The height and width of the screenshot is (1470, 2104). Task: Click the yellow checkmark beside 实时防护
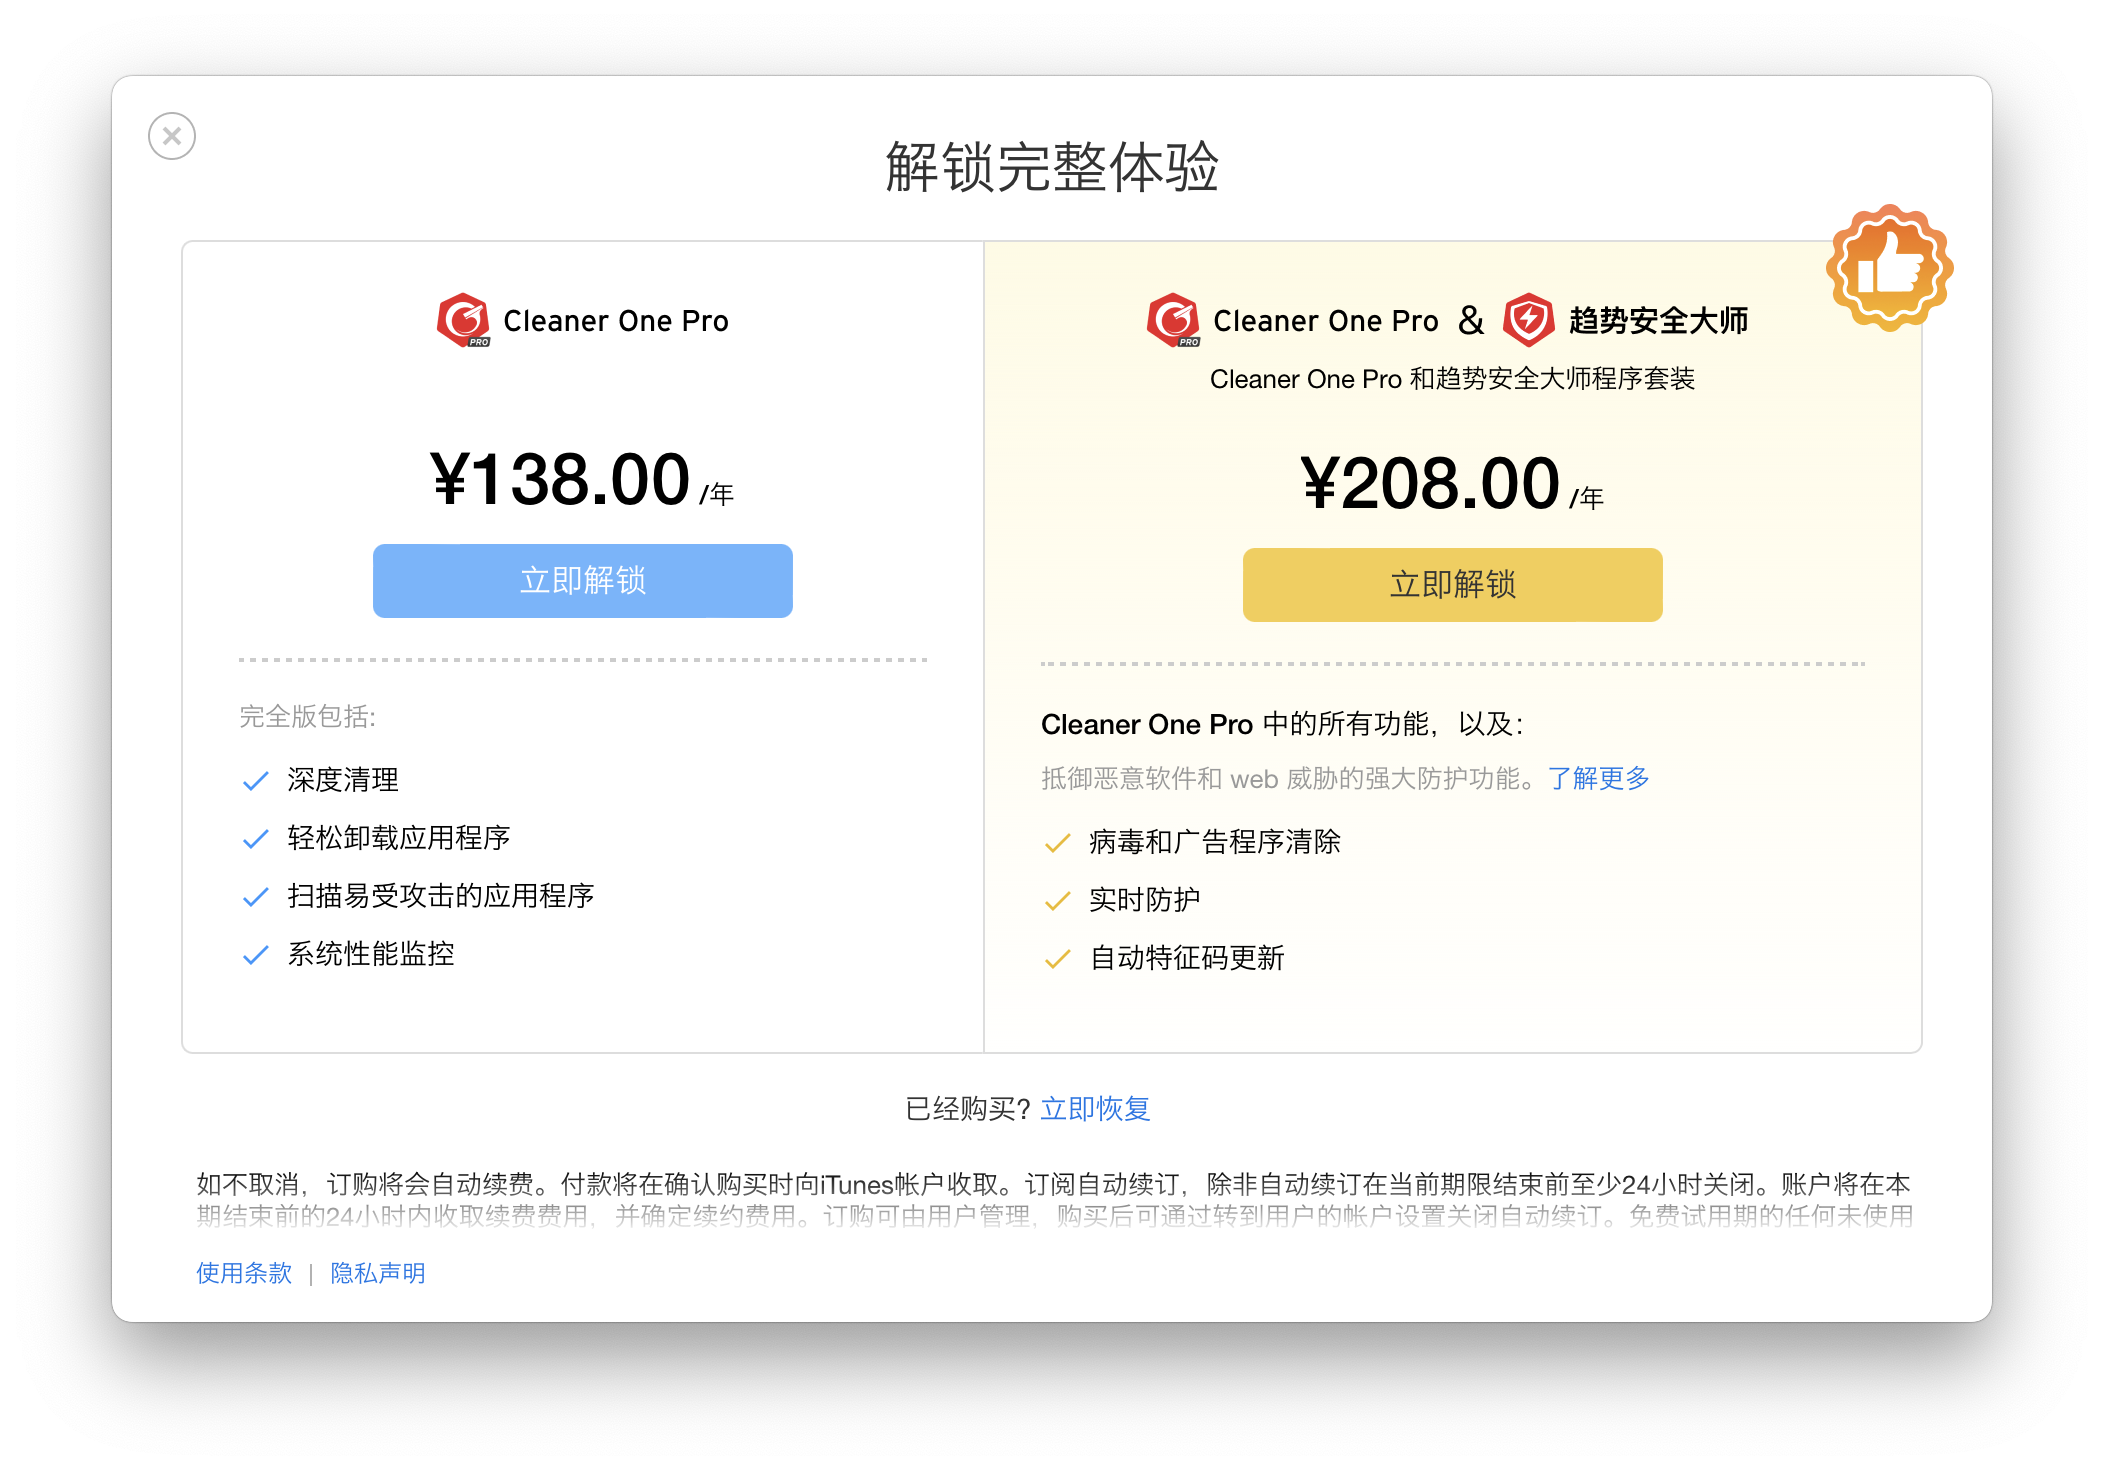pos(1057,901)
